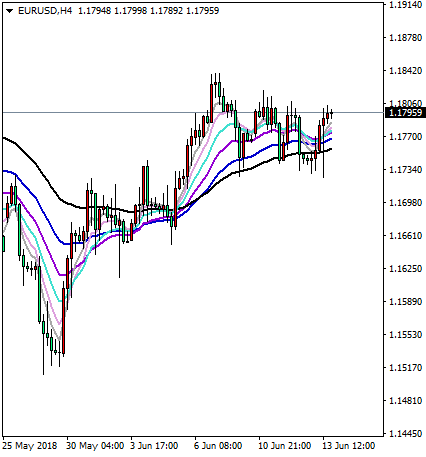Click the last candle on the chart
Image resolution: width=426 pixels, height=457 pixels.
(331, 113)
